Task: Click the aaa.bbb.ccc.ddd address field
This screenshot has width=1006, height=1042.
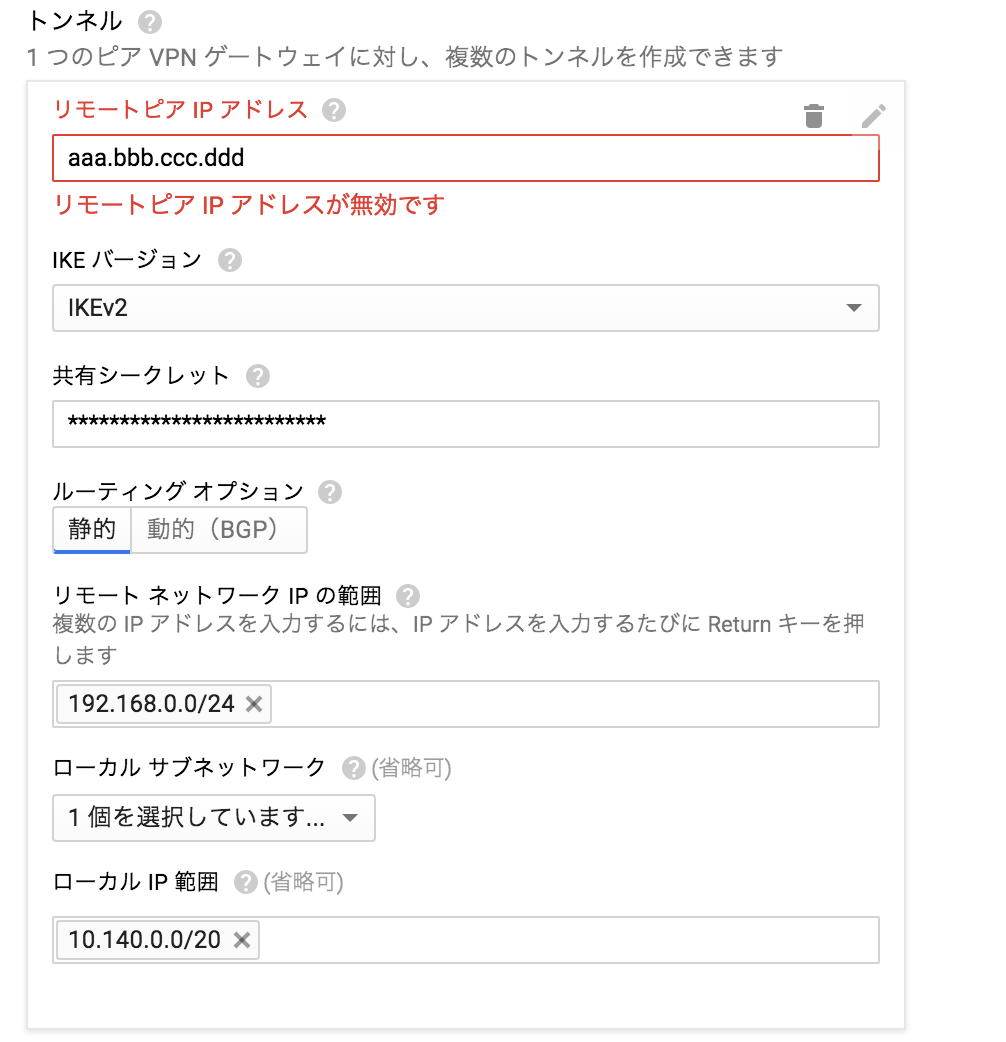Action: point(466,158)
